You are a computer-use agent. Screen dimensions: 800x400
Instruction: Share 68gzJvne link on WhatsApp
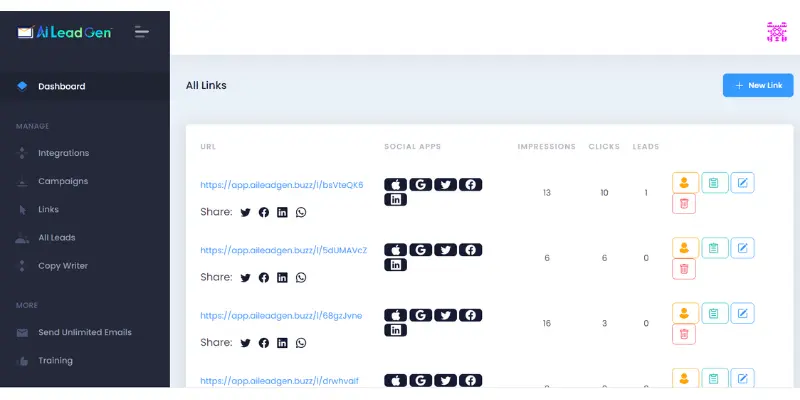click(301, 343)
